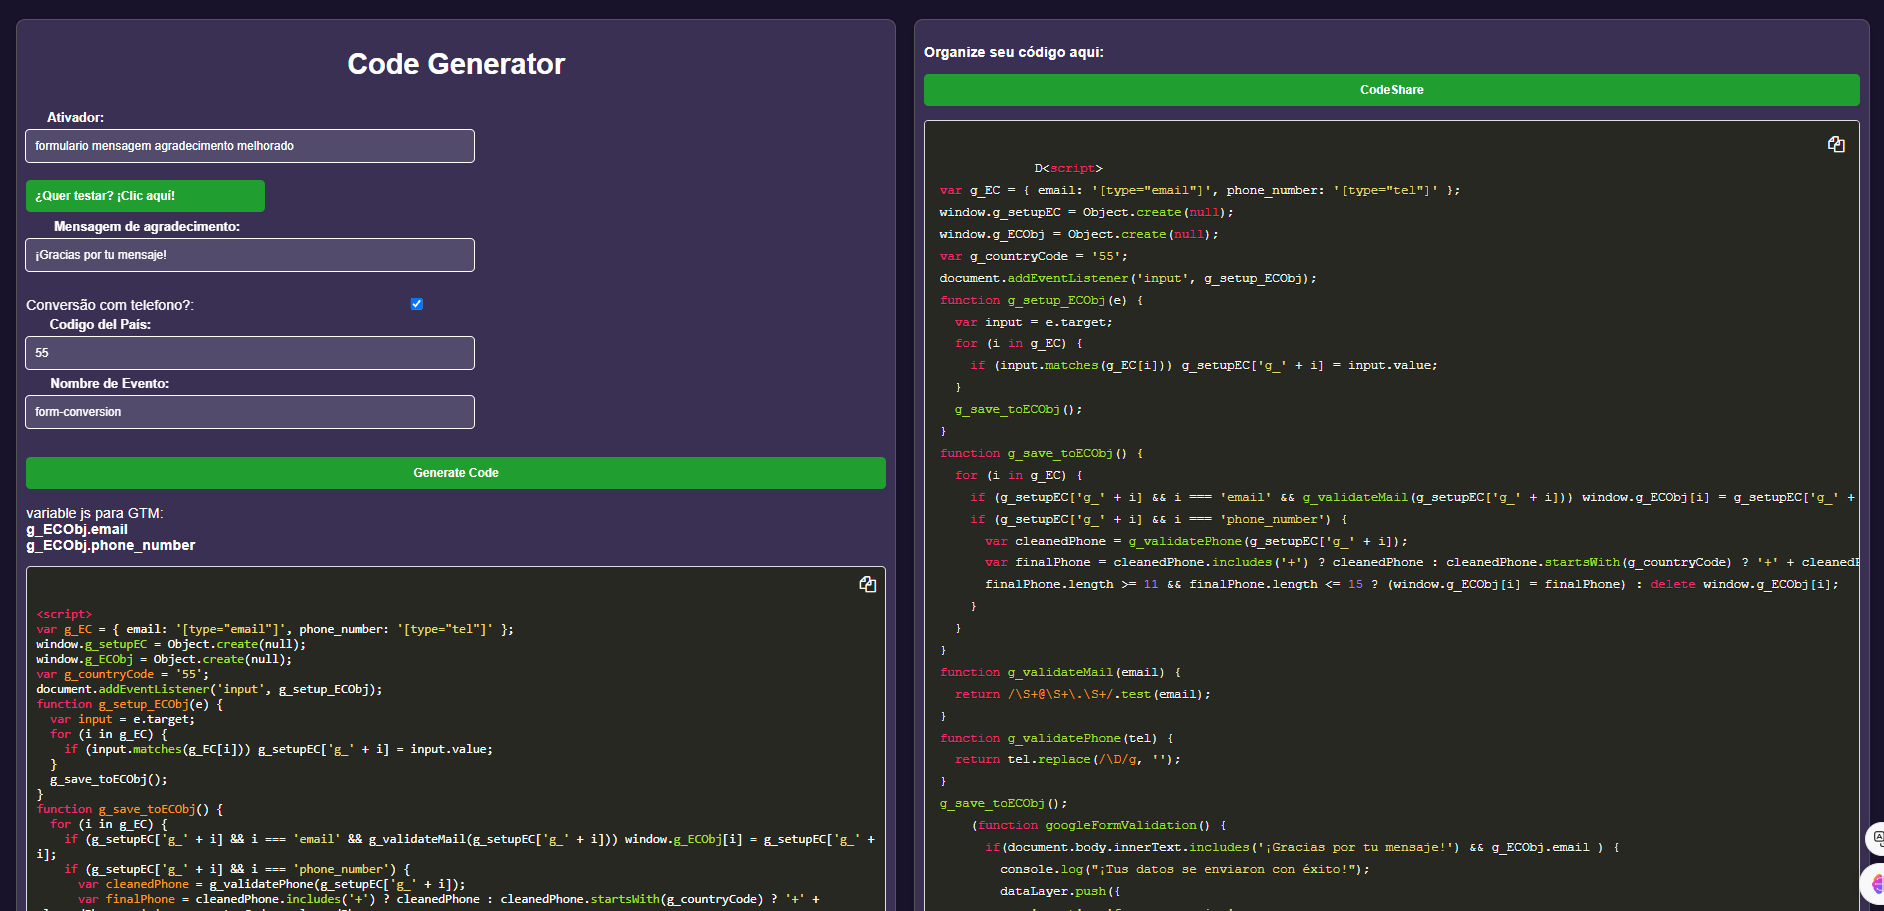Click the Code Generator title

pyautogui.click(x=455, y=64)
